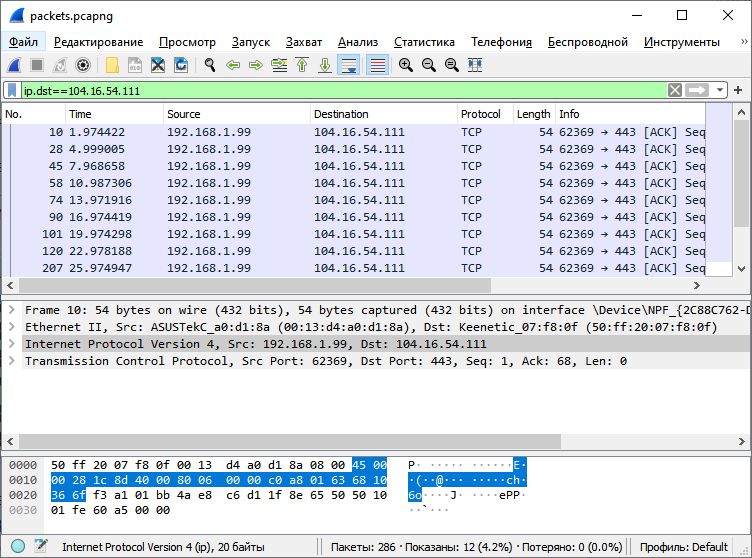Open the Анализ menu
The width and height of the screenshot is (752, 558).
[x=358, y=42]
